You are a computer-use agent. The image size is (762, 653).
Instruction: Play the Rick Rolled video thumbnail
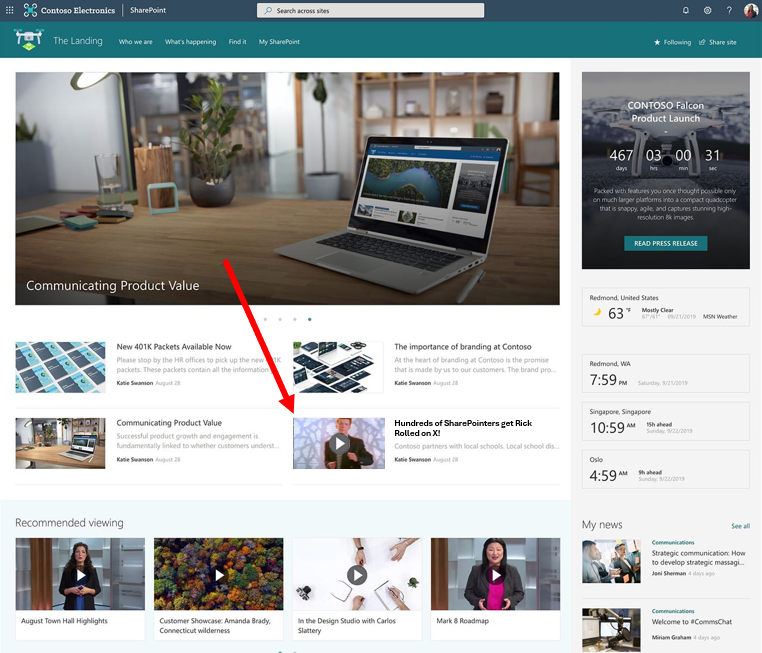click(339, 443)
